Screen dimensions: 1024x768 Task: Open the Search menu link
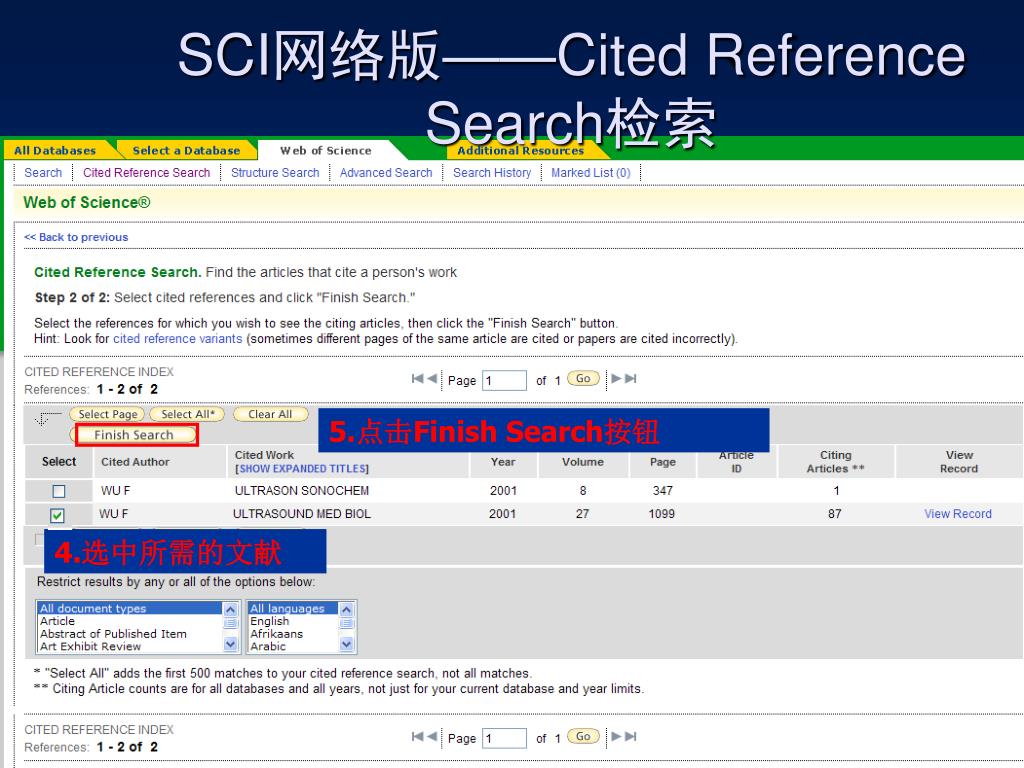43,172
